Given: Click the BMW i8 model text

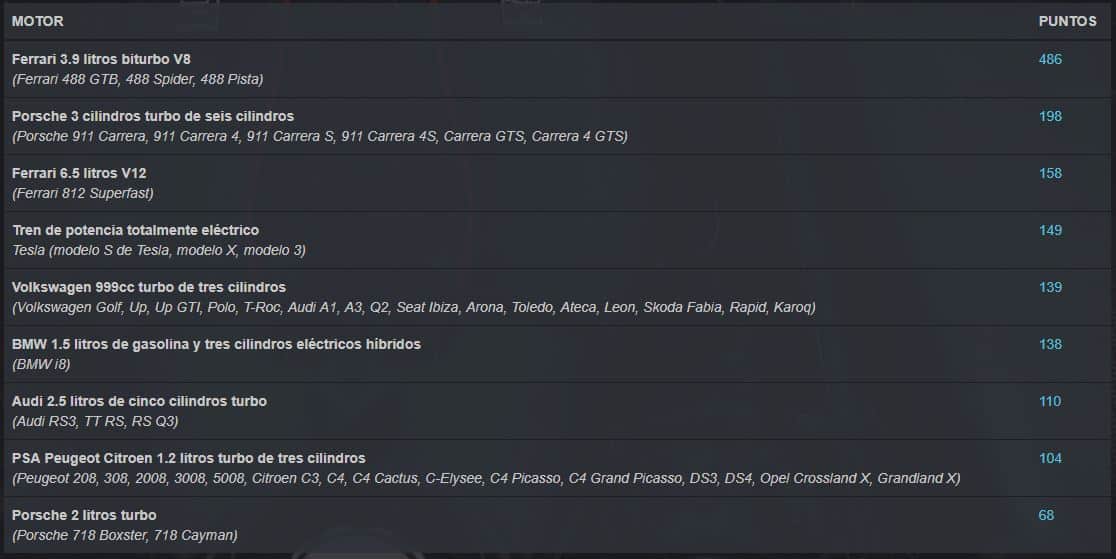Looking at the screenshot, I should (x=41, y=364).
